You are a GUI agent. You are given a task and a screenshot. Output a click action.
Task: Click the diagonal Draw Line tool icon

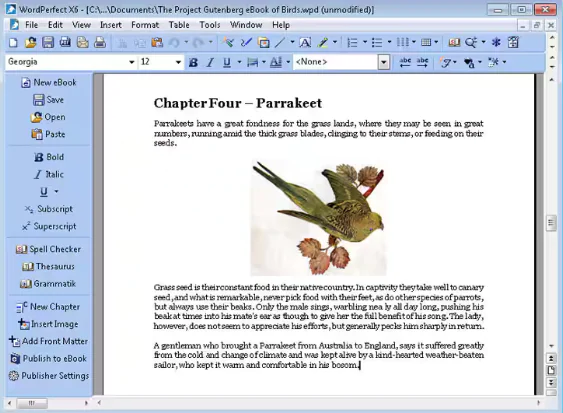[280, 42]
